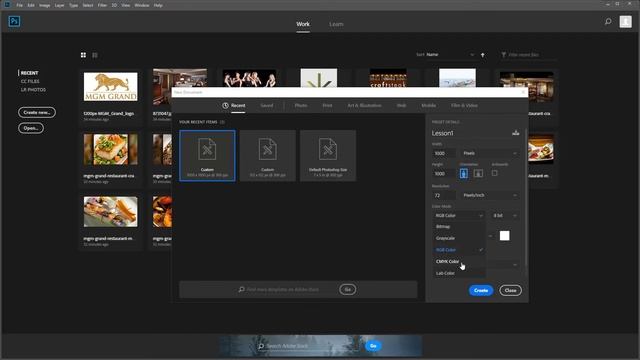Open the Help menu
Viewport: 640px width, 360px height.
click(x=158, y=5)
